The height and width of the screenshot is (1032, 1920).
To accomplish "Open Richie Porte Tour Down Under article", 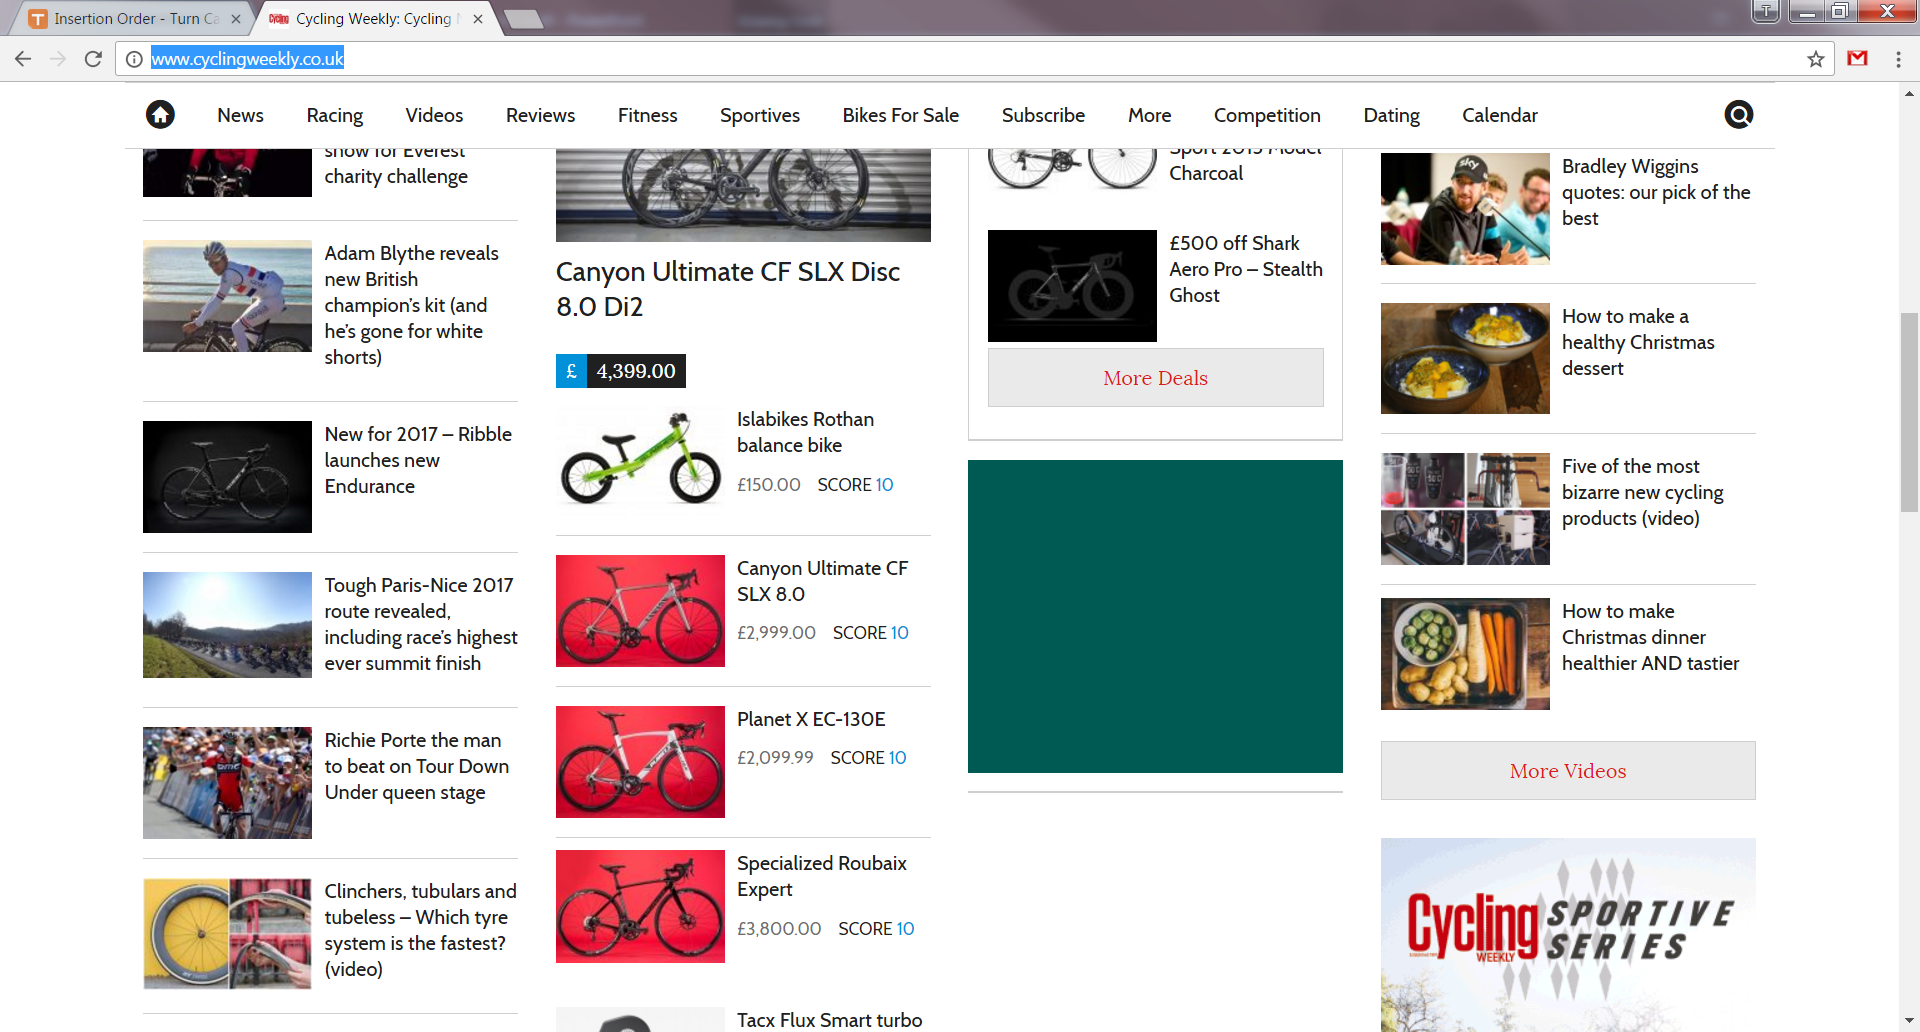I will (x=416, y=766).
